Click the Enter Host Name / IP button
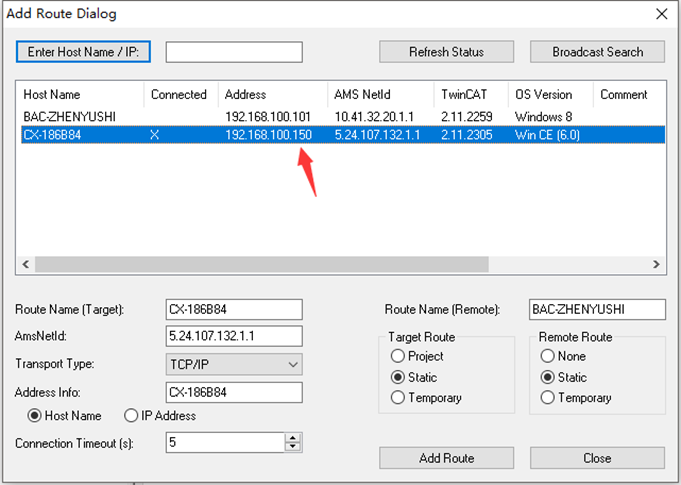 click(x=83, y=52)
